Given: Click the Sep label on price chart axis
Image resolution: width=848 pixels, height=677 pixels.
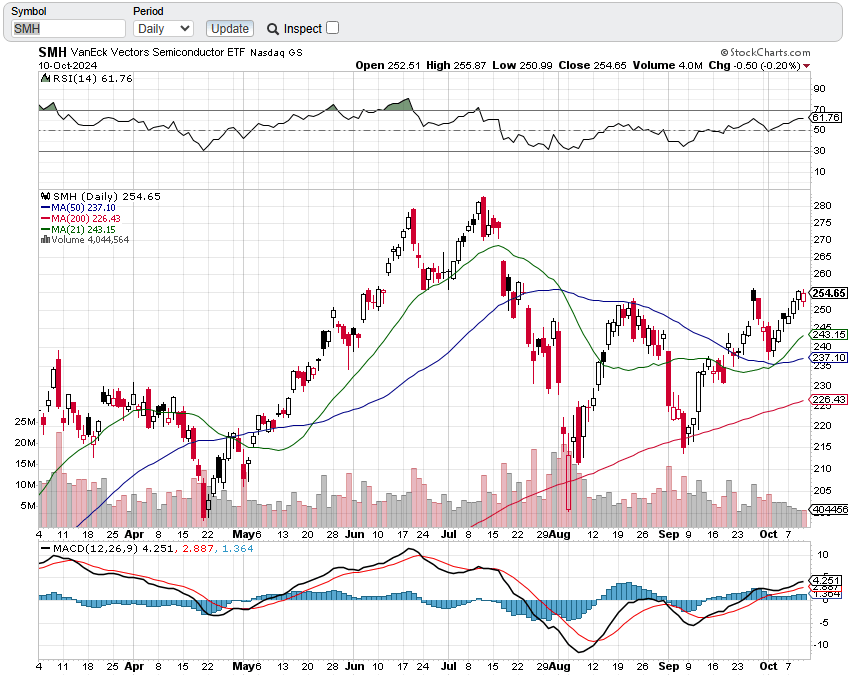Looking at the screenshot, I should pos(668,534).
